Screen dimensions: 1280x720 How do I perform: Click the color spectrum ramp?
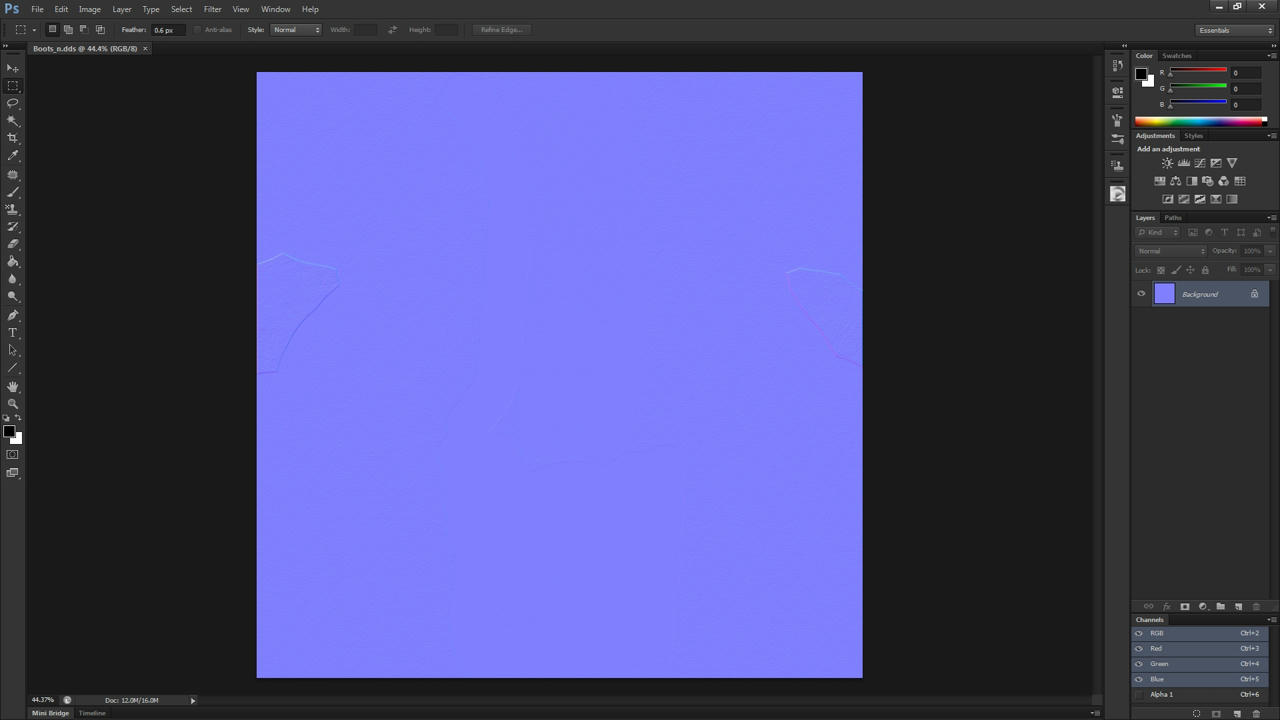click(x=1200, y=122)
